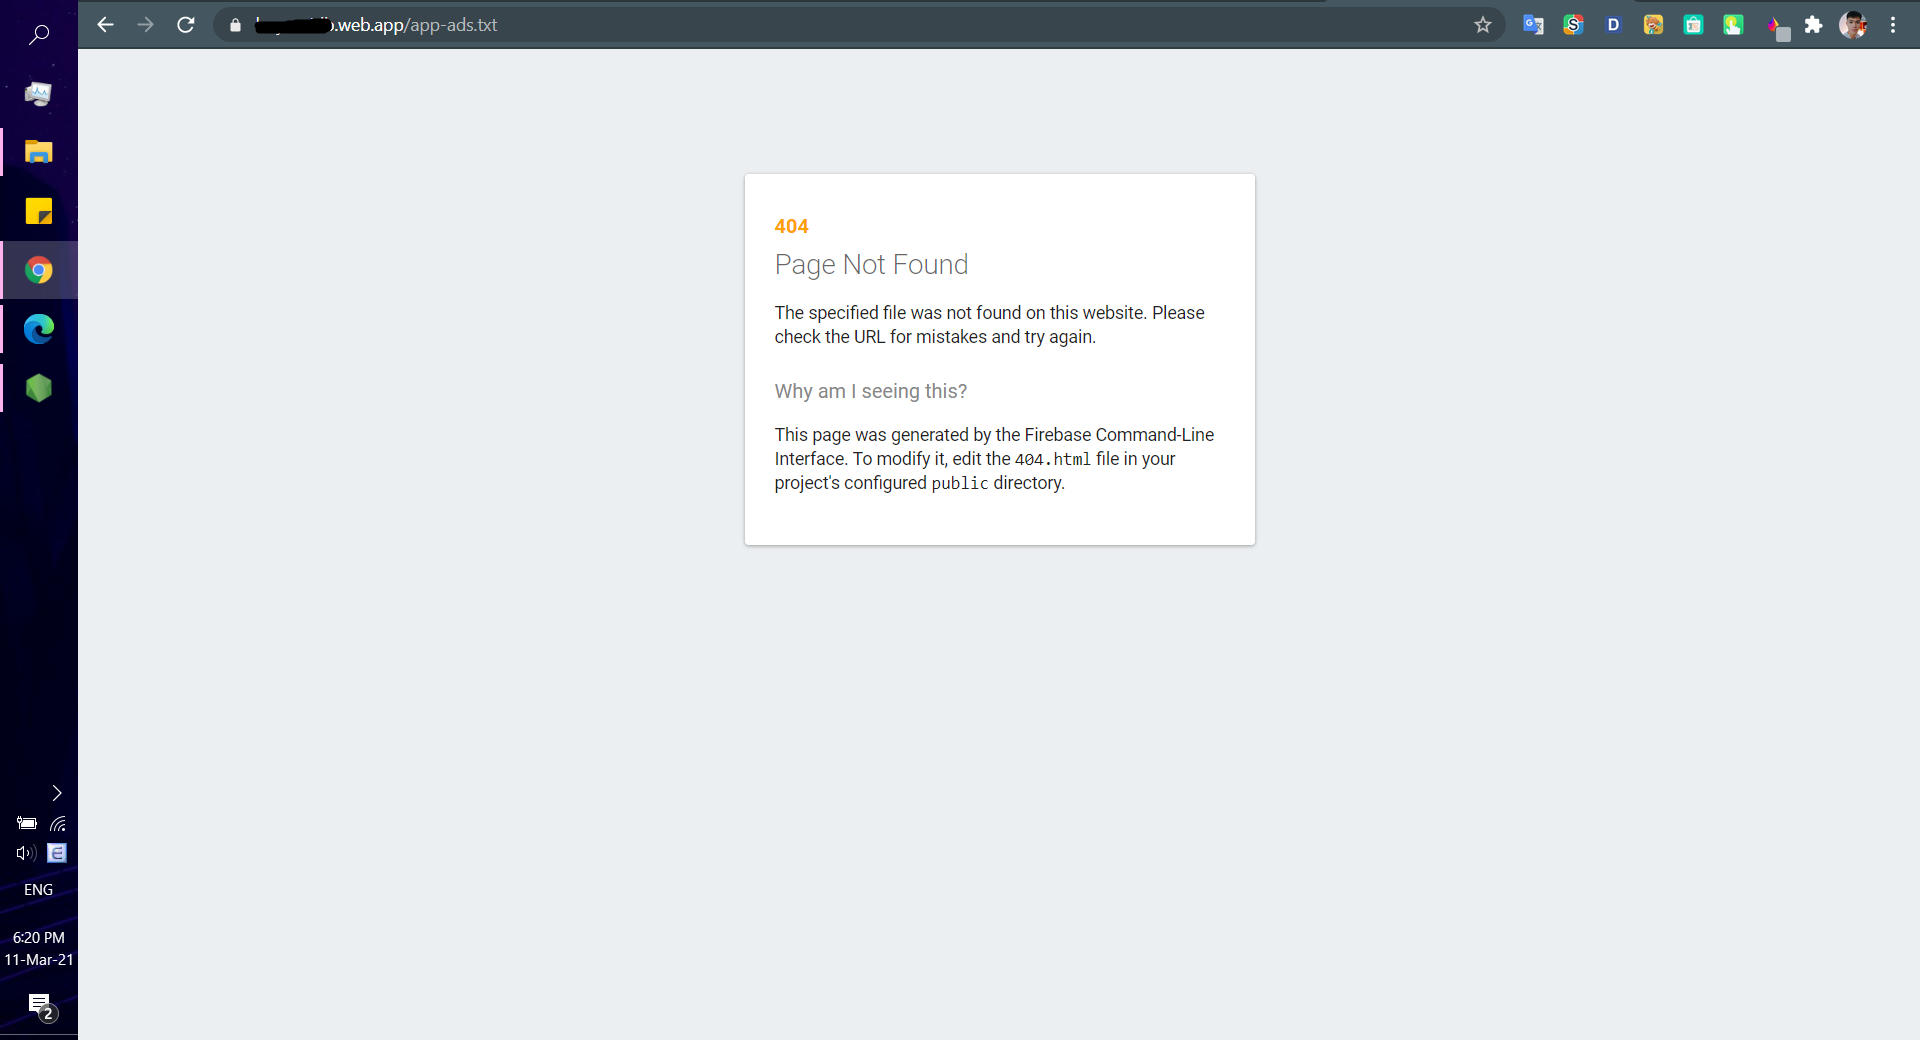Screen dimensions: 1920x1040
Task: Click the 'specified file was not found' sentence
Action: tap(989, 325)
